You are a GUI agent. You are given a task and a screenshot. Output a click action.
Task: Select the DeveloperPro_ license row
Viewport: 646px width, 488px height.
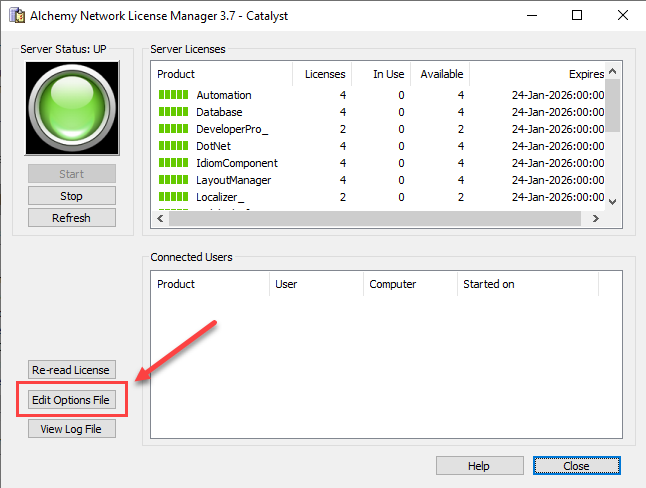[378, 129]
